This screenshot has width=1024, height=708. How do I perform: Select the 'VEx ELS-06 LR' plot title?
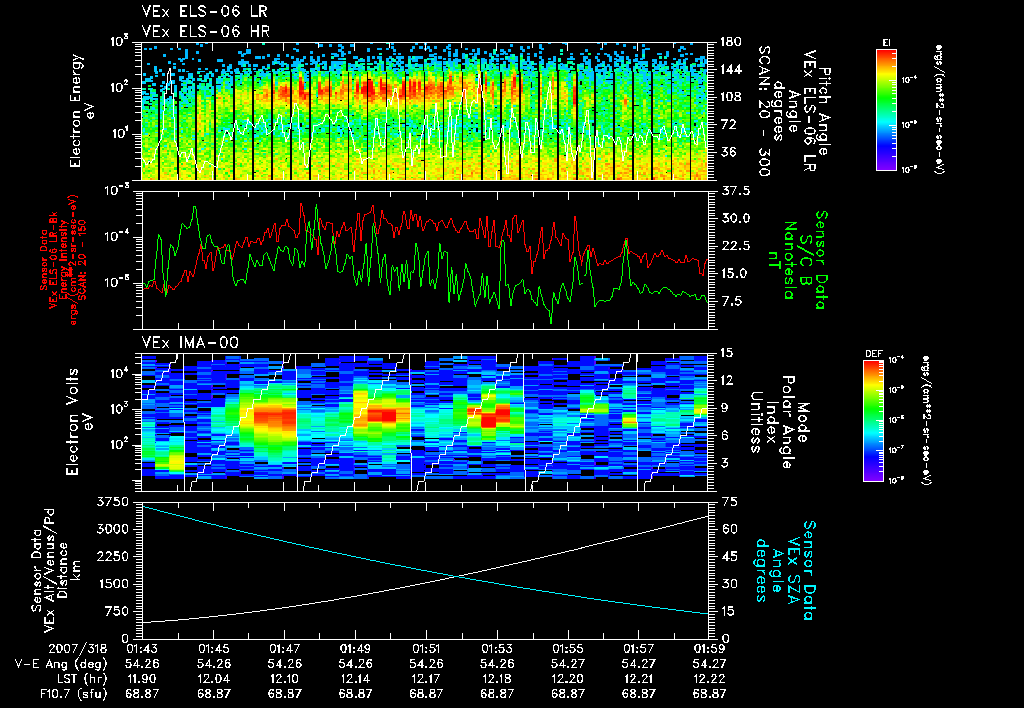pyautogui.click(x=204, y=12)
